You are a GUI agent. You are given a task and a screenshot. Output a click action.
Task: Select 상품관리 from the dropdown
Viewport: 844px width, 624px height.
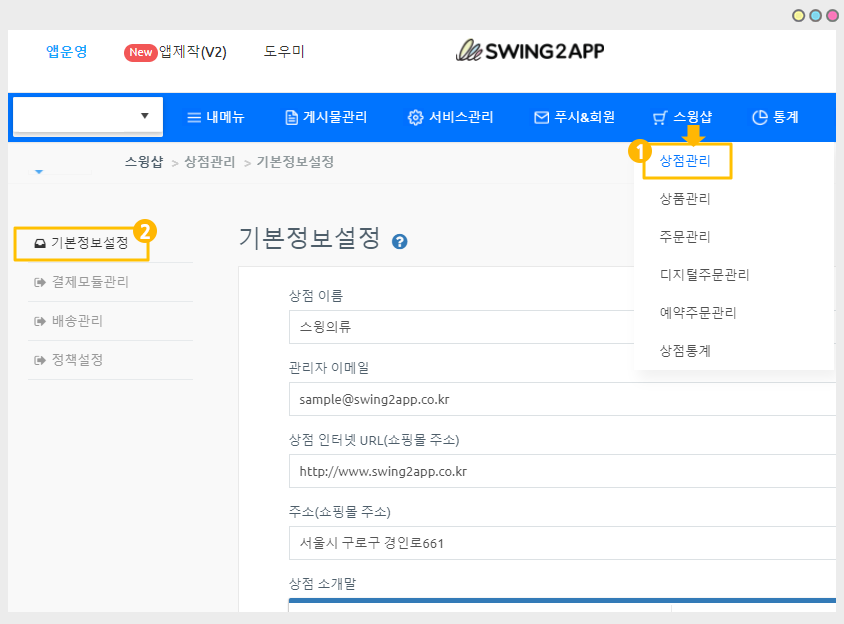click(x=685, y=199)
